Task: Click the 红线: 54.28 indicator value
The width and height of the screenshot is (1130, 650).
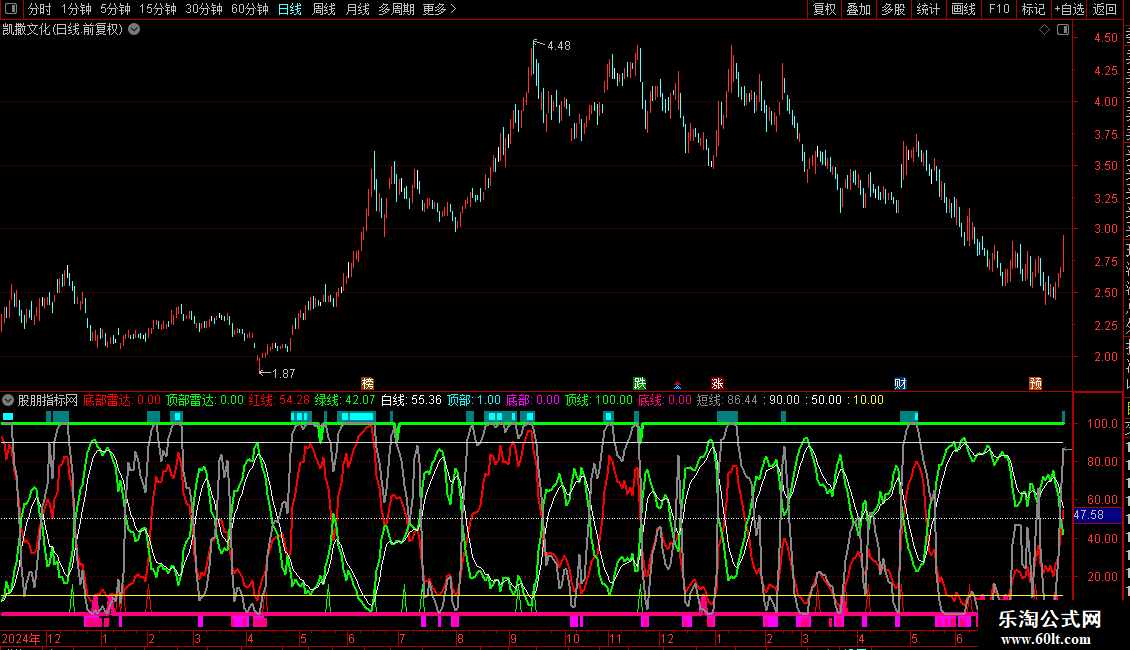Action: [279, 400]
